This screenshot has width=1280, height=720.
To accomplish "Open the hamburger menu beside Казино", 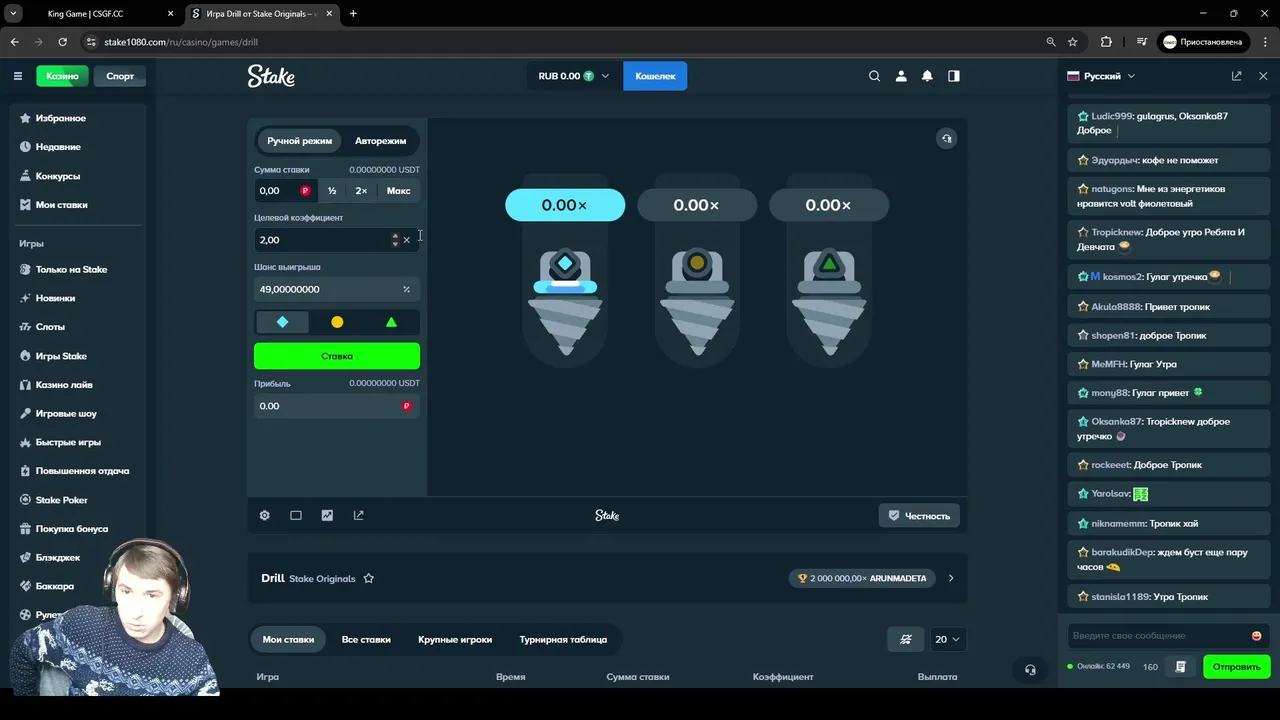I will pyautogui.click(x=17, y=76).
